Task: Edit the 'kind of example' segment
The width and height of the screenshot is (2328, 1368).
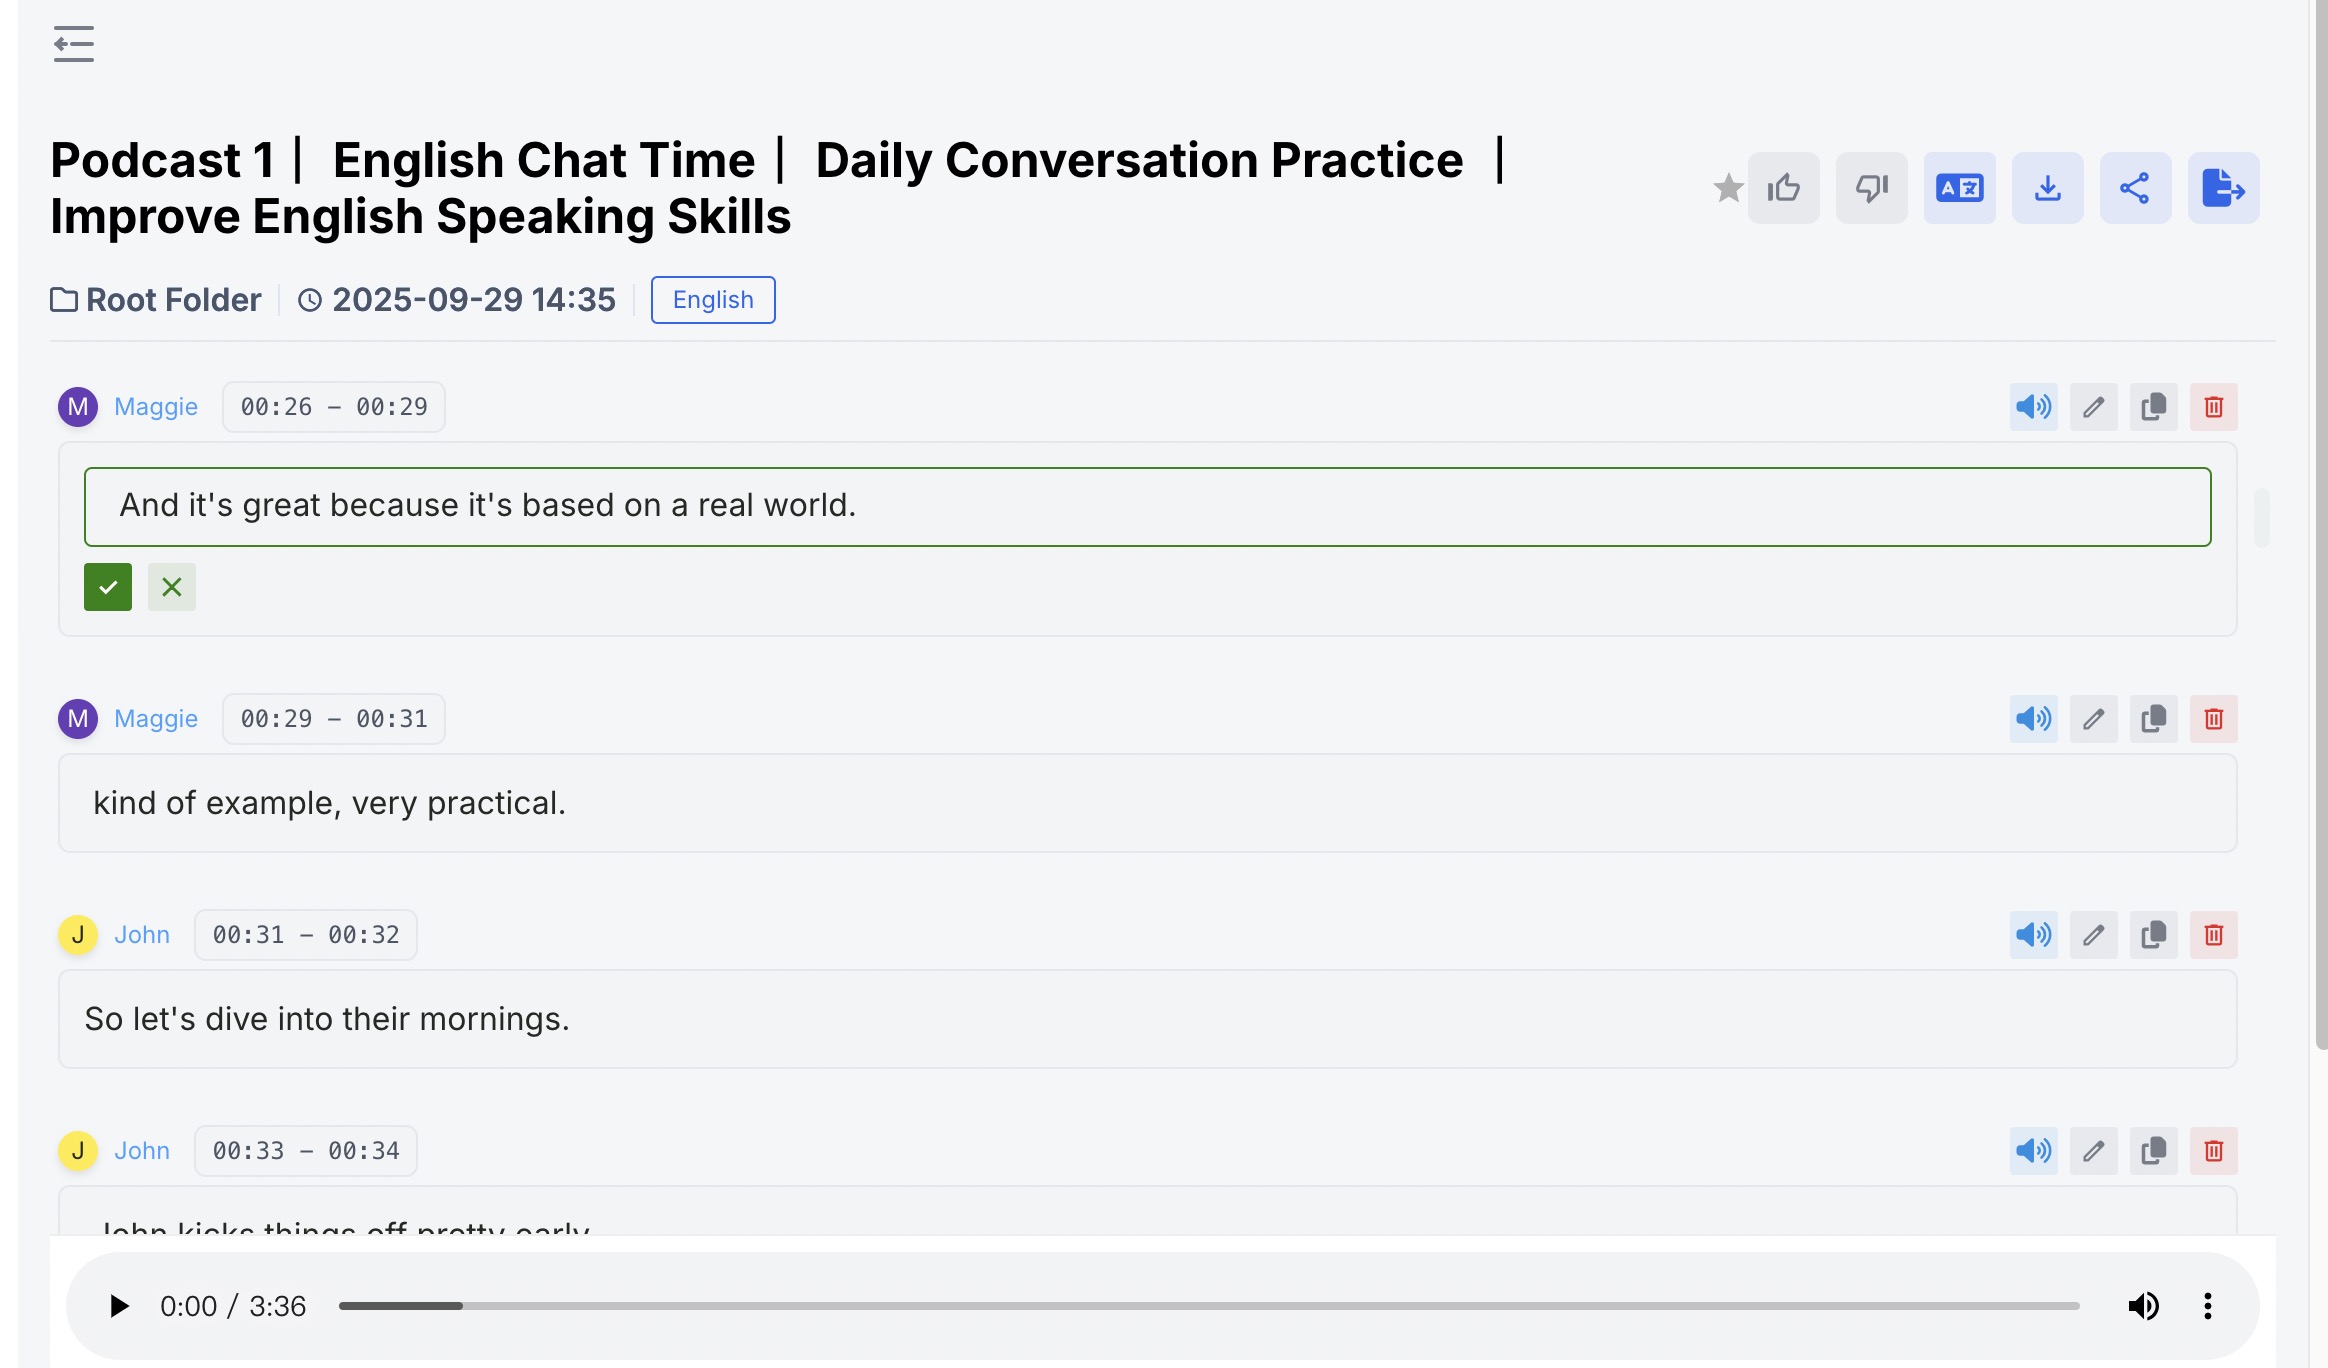Action: 2093,719
